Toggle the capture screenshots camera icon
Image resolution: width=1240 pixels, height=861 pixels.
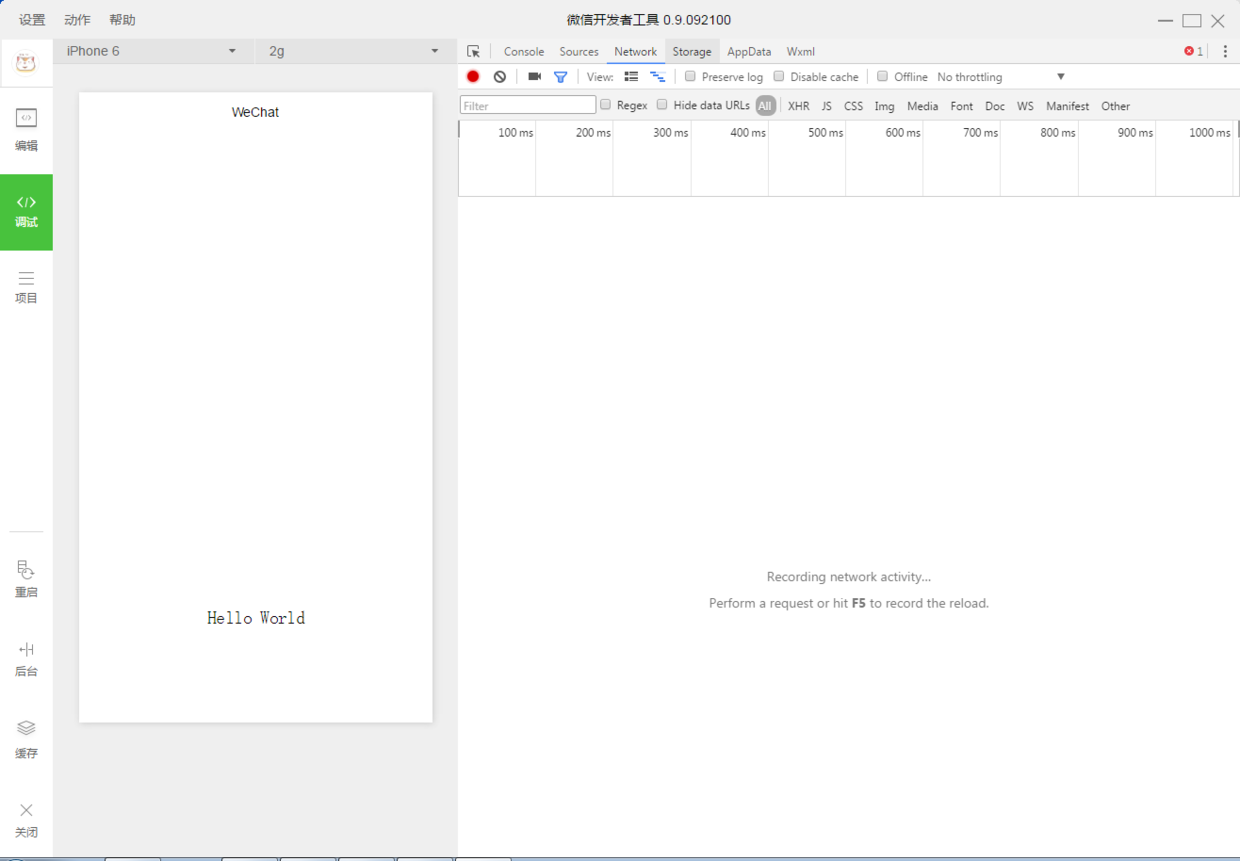click(534, 76)
